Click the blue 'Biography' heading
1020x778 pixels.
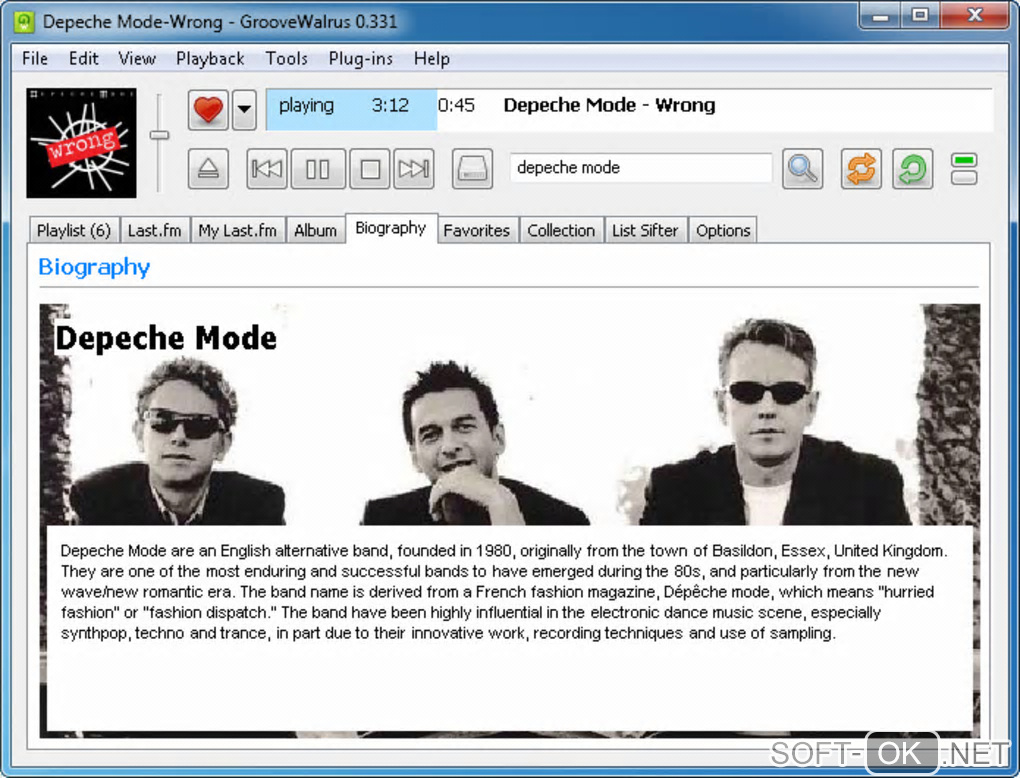94,267
